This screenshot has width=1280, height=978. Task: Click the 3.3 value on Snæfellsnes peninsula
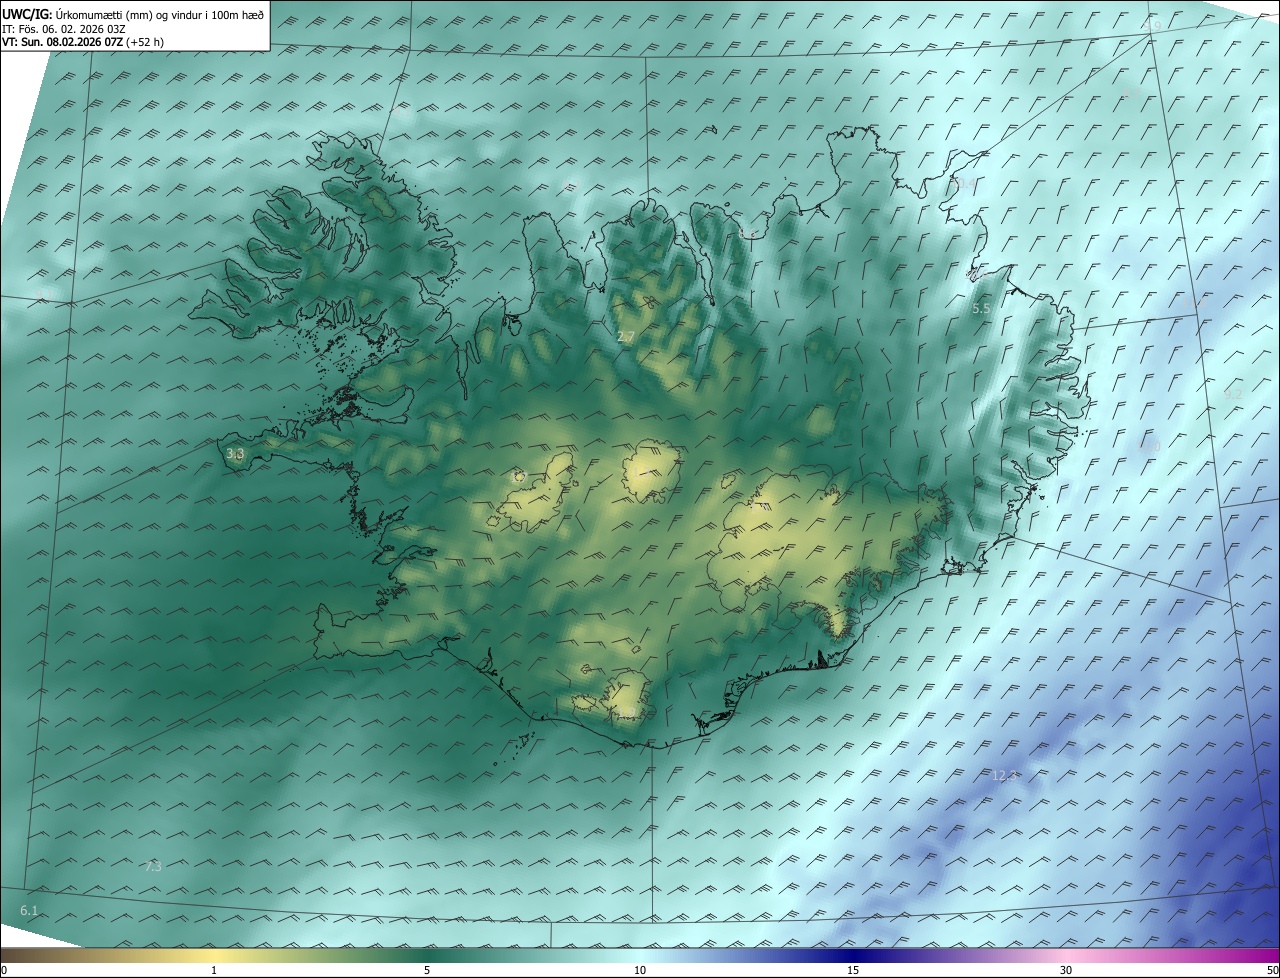235,454
